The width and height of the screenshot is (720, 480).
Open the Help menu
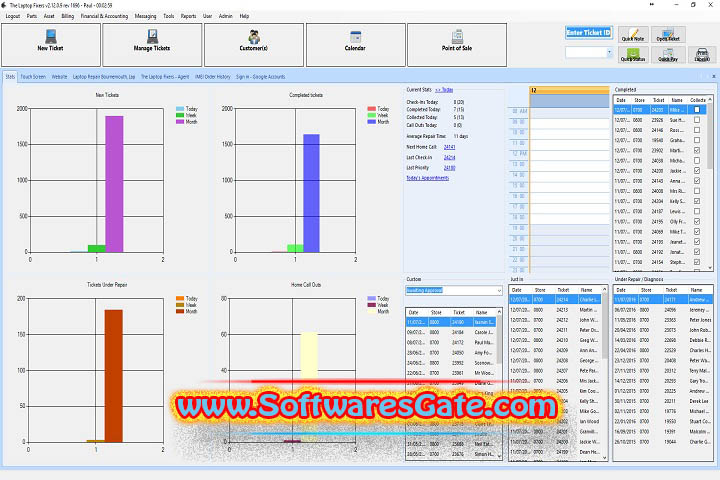pos(244,16)
